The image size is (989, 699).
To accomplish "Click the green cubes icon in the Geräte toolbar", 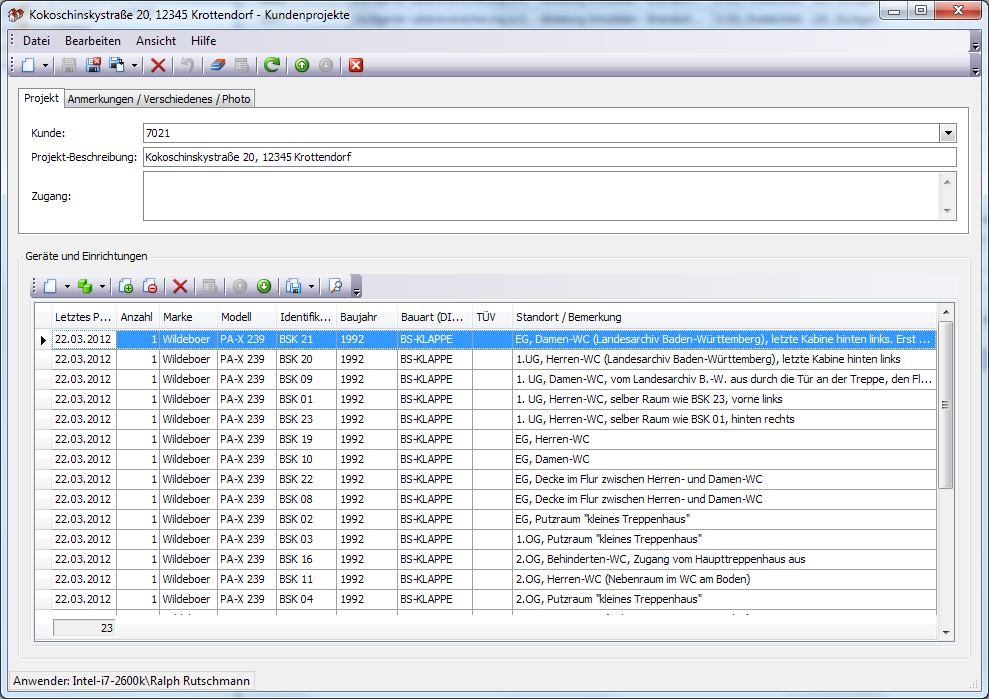I will click(x=85, y=286).
